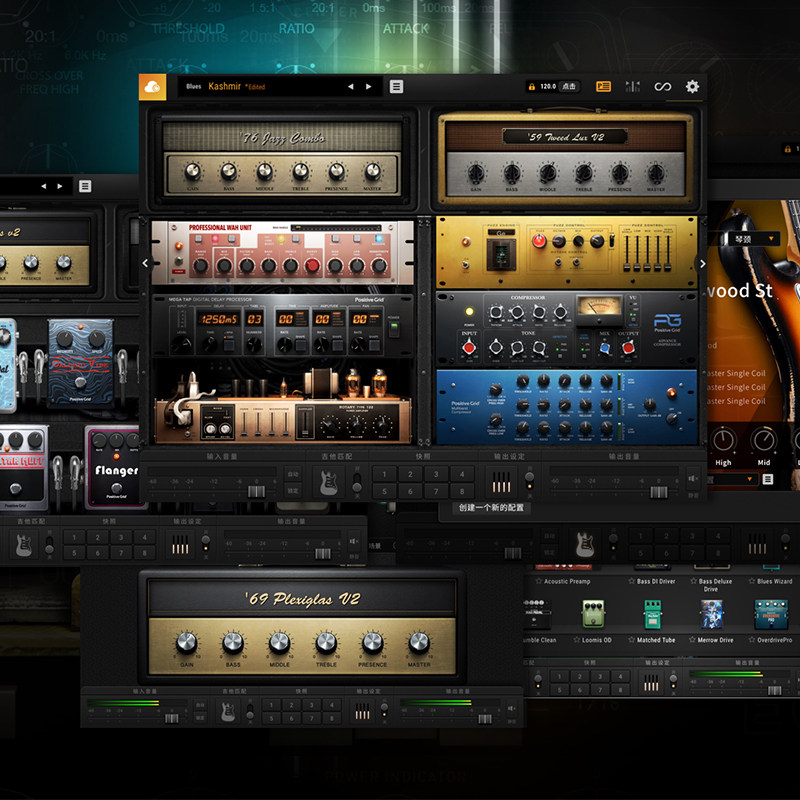
Task: Toggle Guitar Match switch in Kashmir window
Action: tap(357, 482)
